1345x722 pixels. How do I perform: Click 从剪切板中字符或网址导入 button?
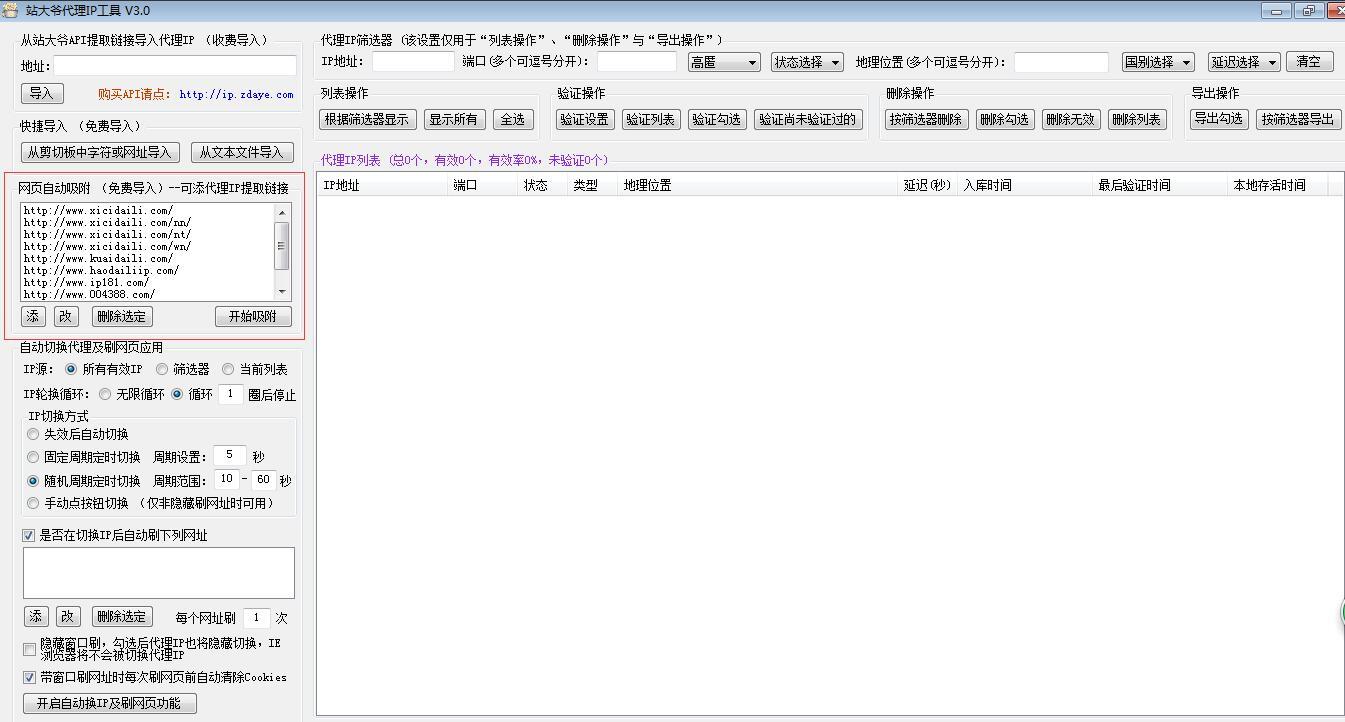point(100,153)
